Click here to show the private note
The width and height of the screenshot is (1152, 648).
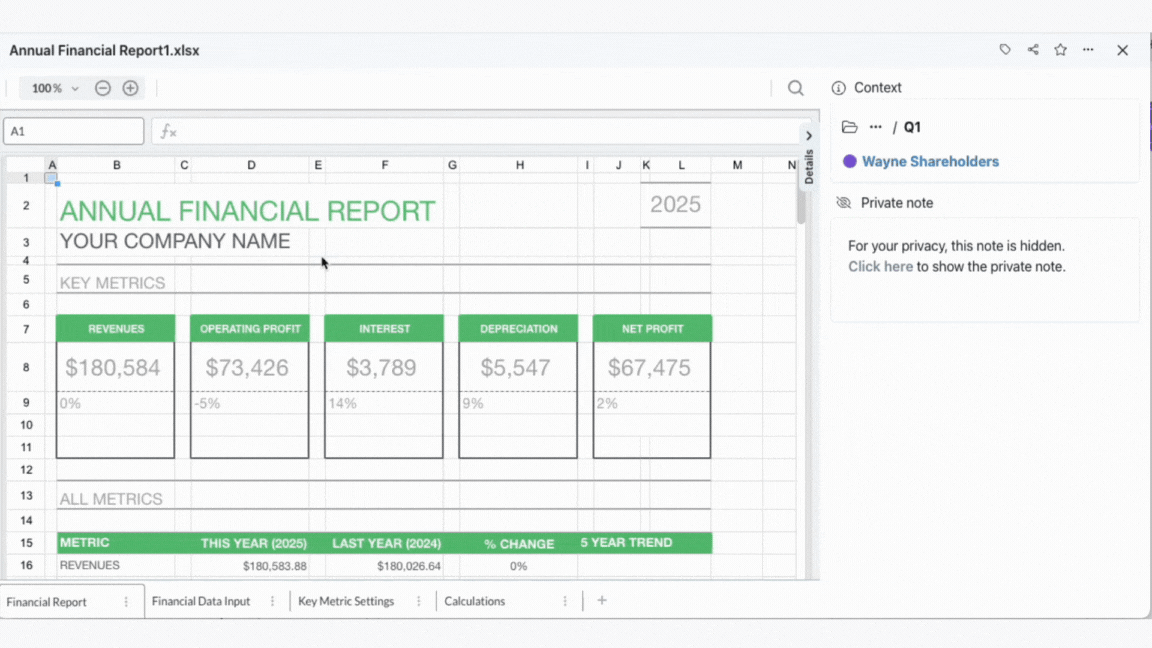coord(880,266)
